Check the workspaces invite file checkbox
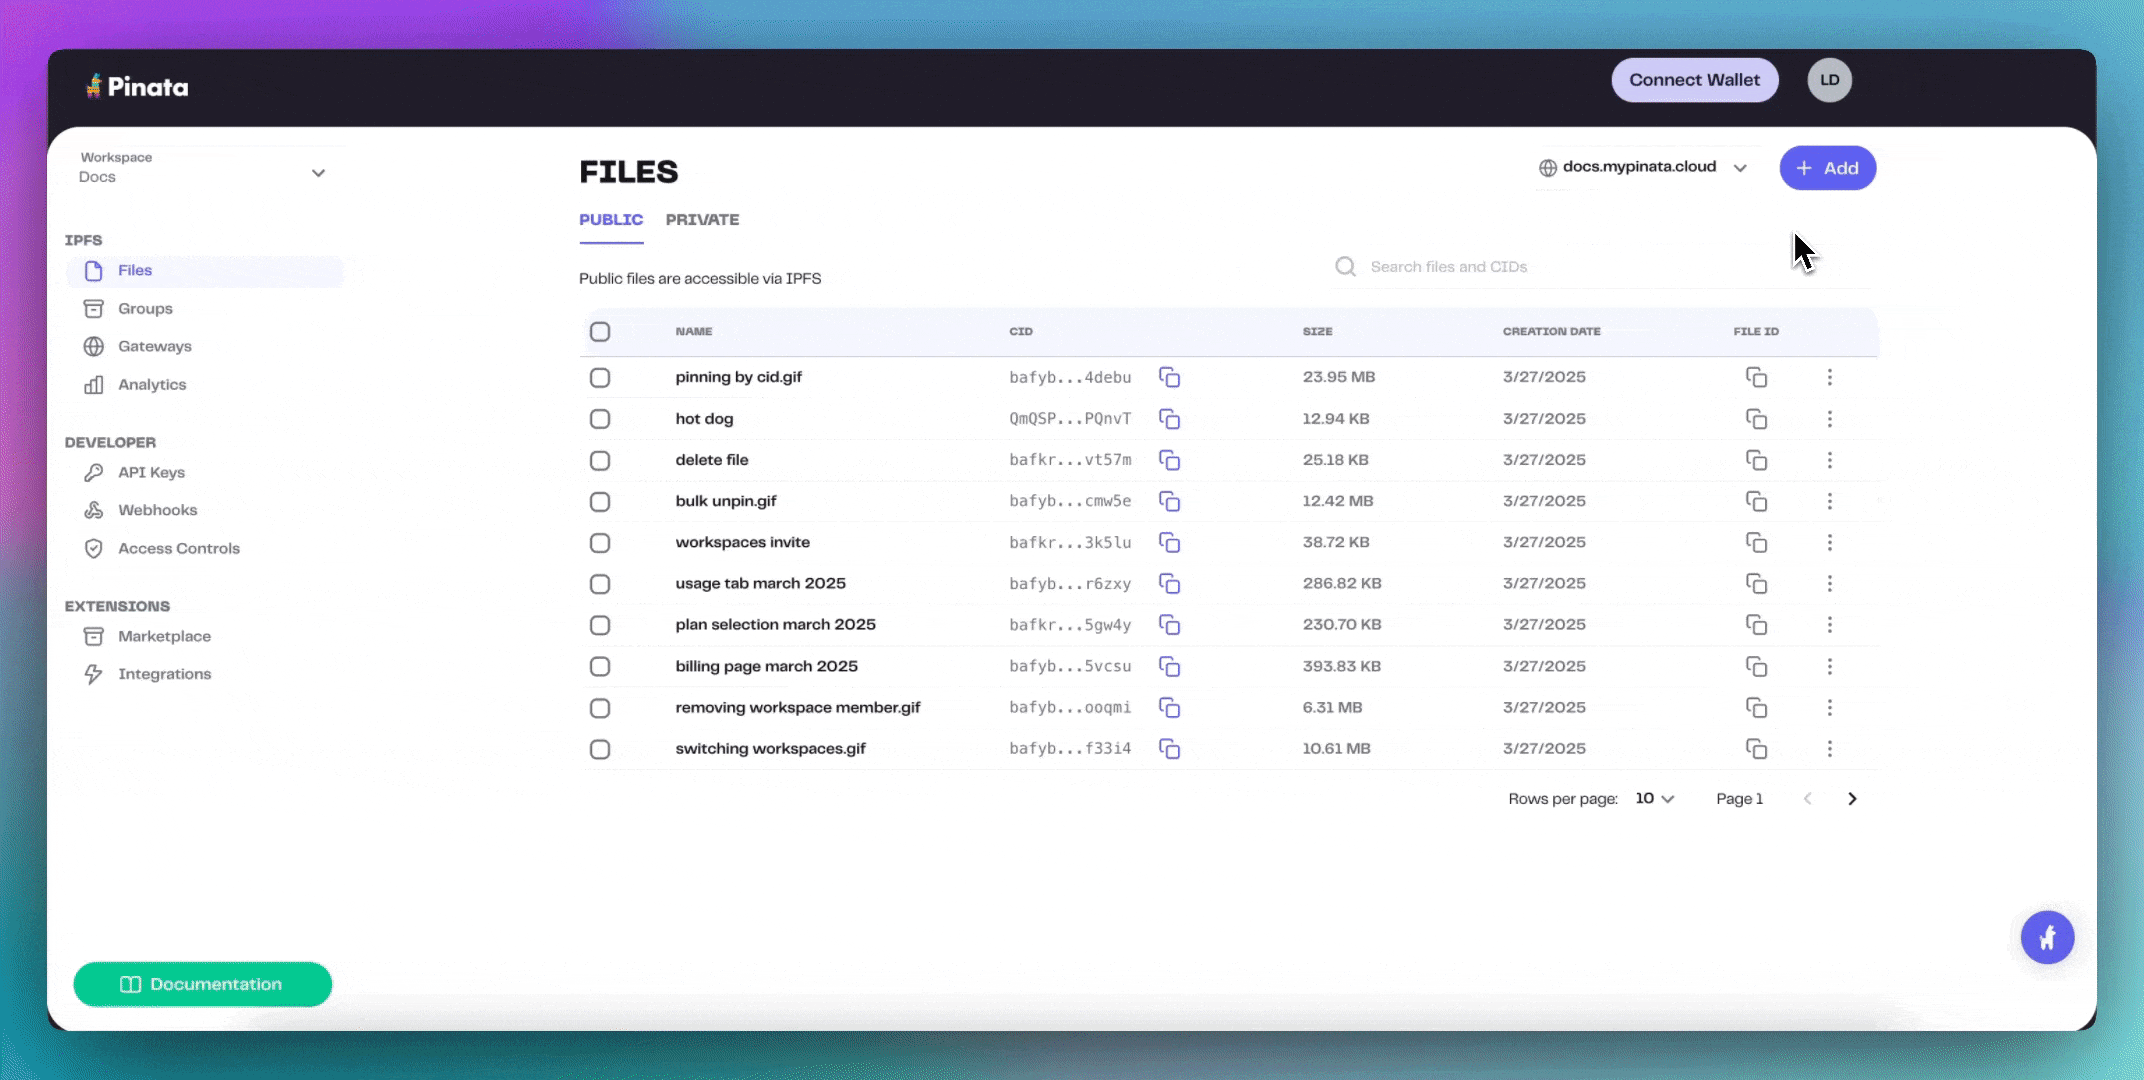 click(x=600, y=543)
